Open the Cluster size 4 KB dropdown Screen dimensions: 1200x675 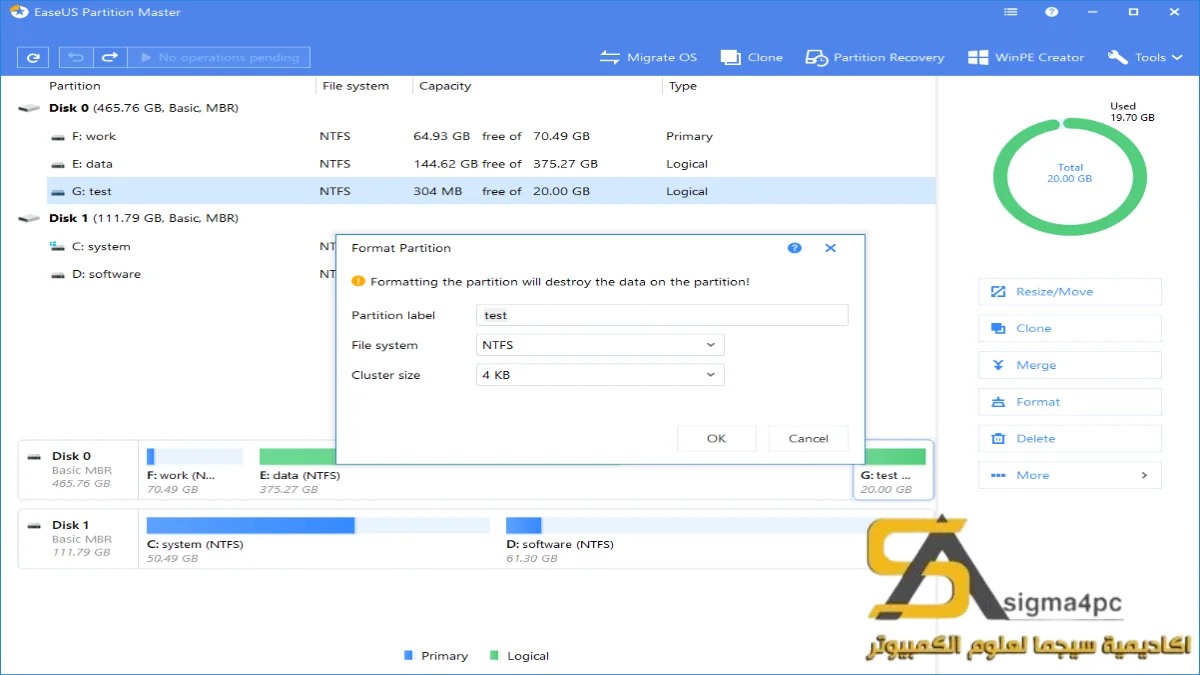tap(600, 375)
